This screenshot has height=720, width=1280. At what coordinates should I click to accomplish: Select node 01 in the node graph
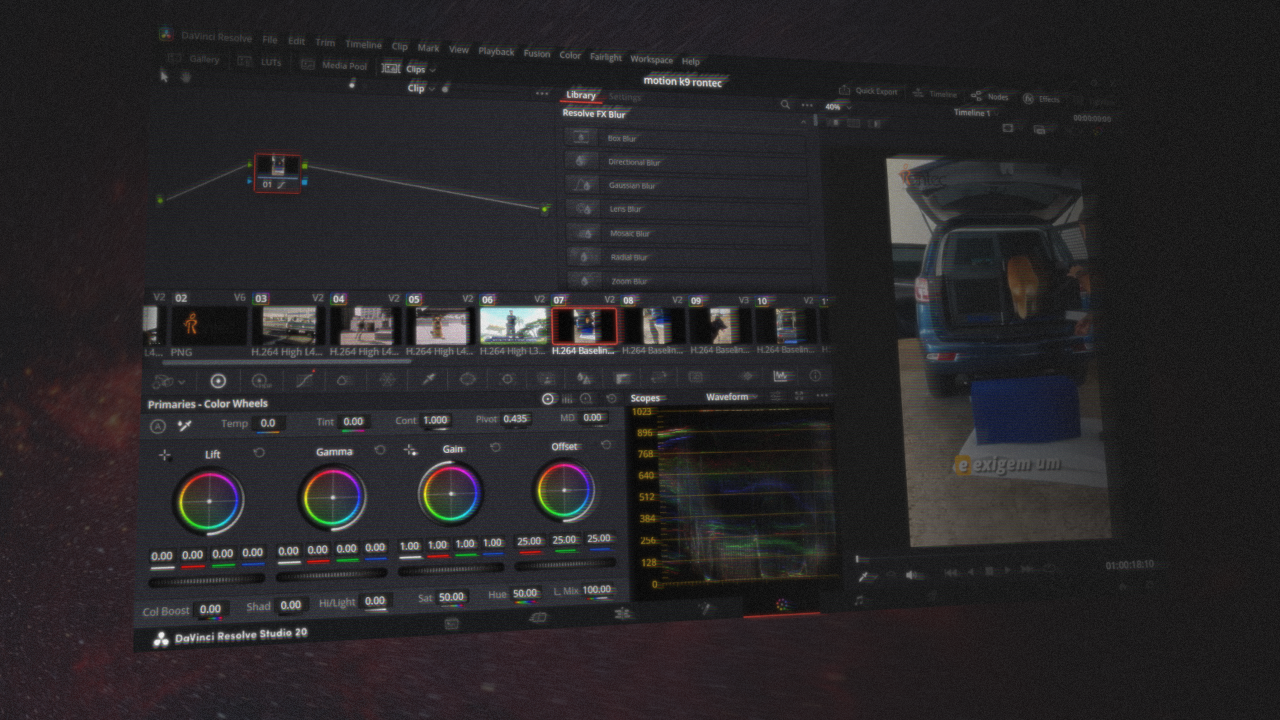pyautogui.click(x=277, y=172)
